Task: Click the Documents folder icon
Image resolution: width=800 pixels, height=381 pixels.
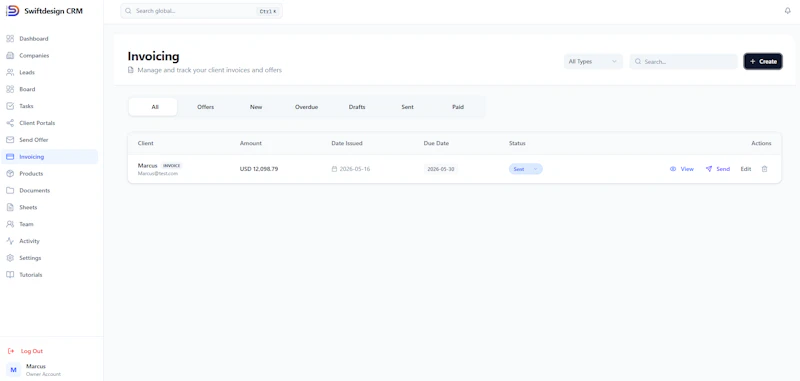Action: click(10, 190)
